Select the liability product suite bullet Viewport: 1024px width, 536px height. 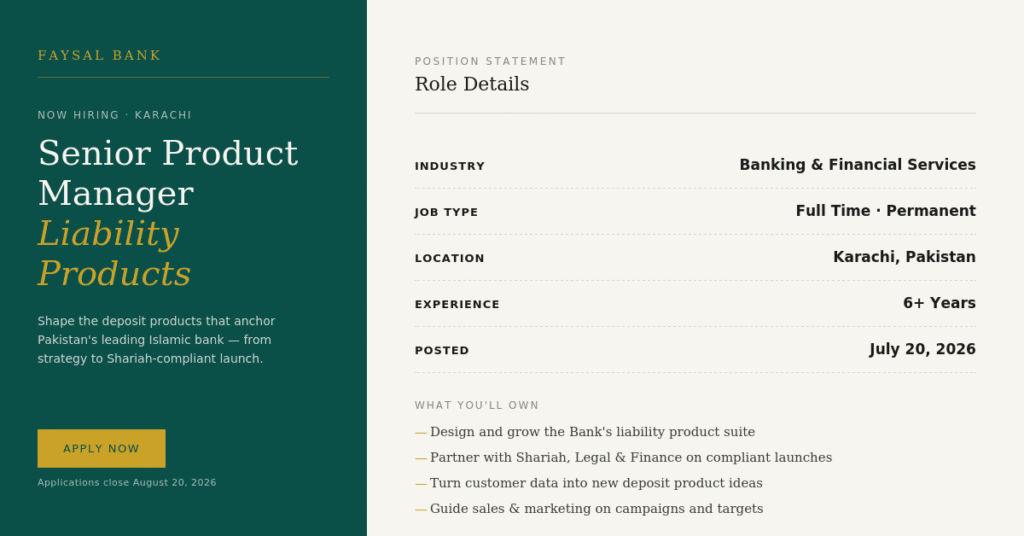click(x=584, y=432)
